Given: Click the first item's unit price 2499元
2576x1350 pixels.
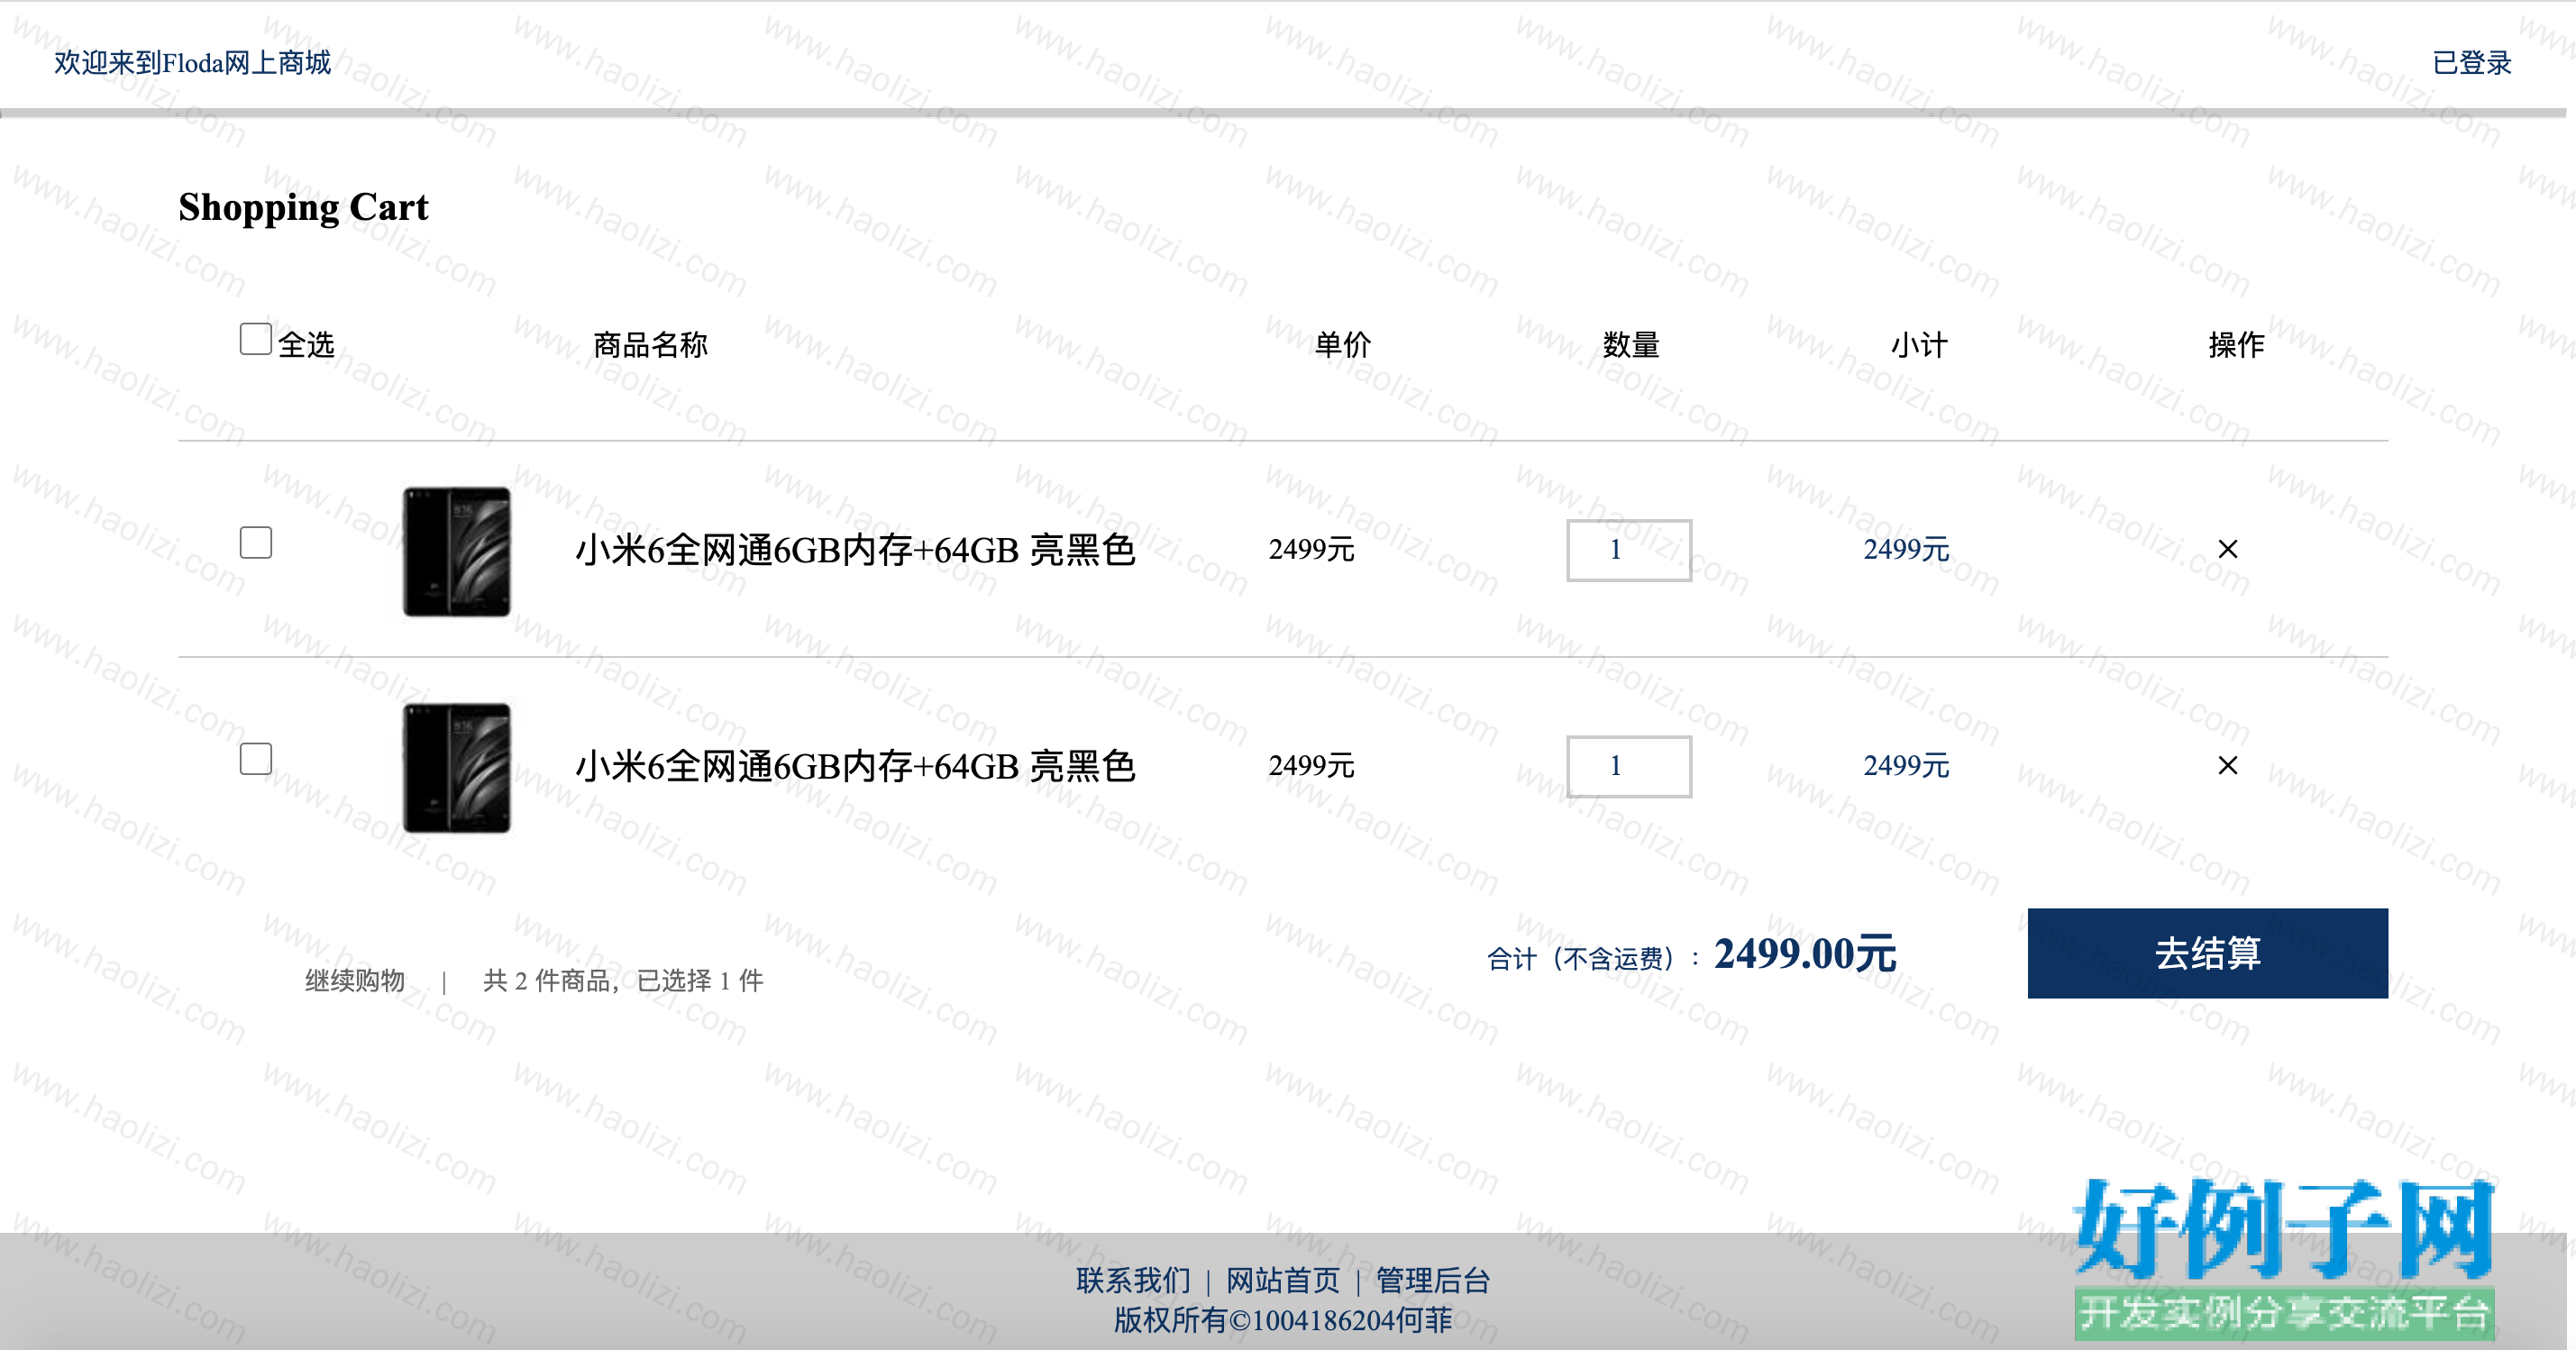Looking at the screenshot, I should (x=1311, y=549).
